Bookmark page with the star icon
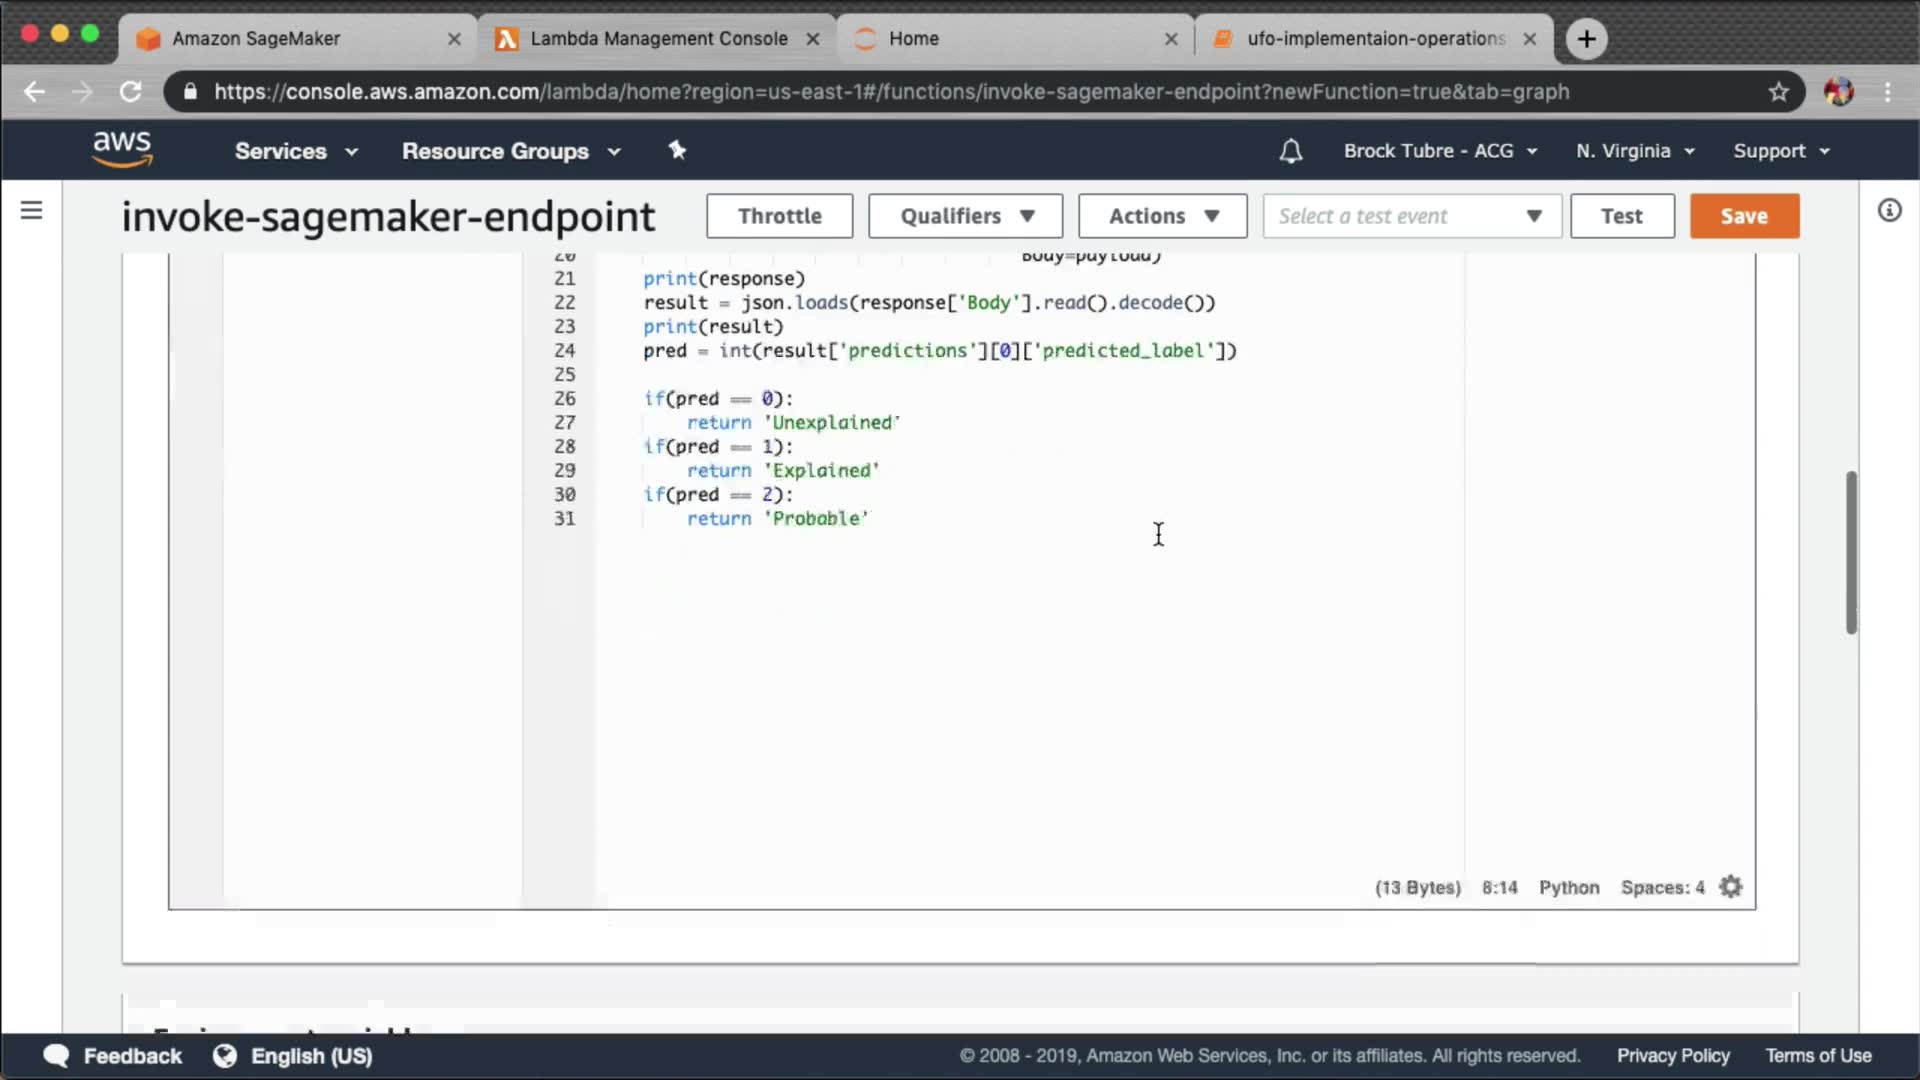This screenshot has height=1080, width=1920. coord(1778,92)
